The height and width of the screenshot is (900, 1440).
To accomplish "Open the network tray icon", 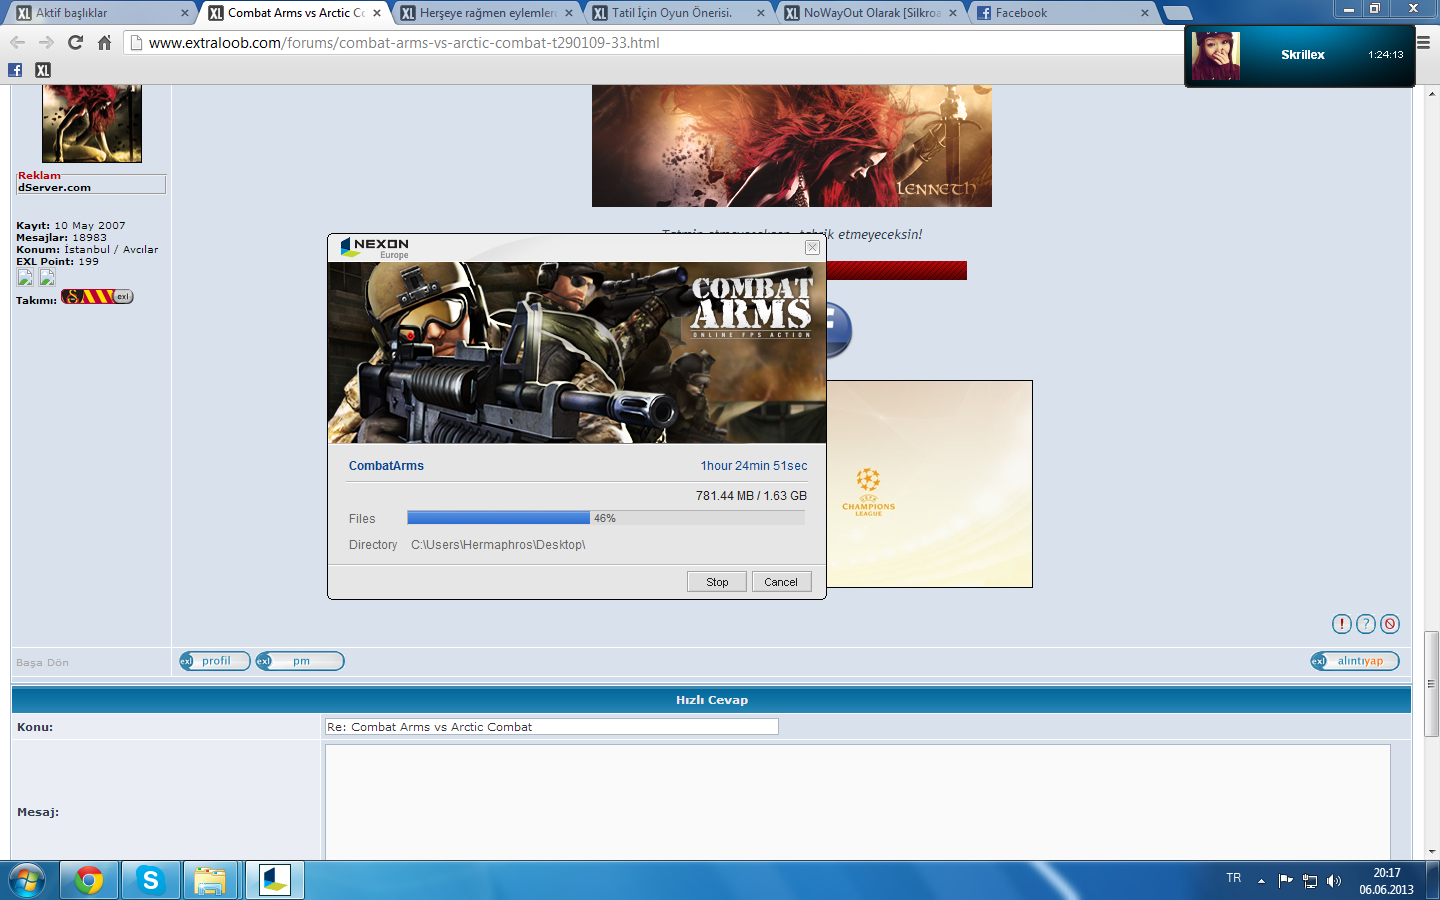I will (x=1310, y=881).
